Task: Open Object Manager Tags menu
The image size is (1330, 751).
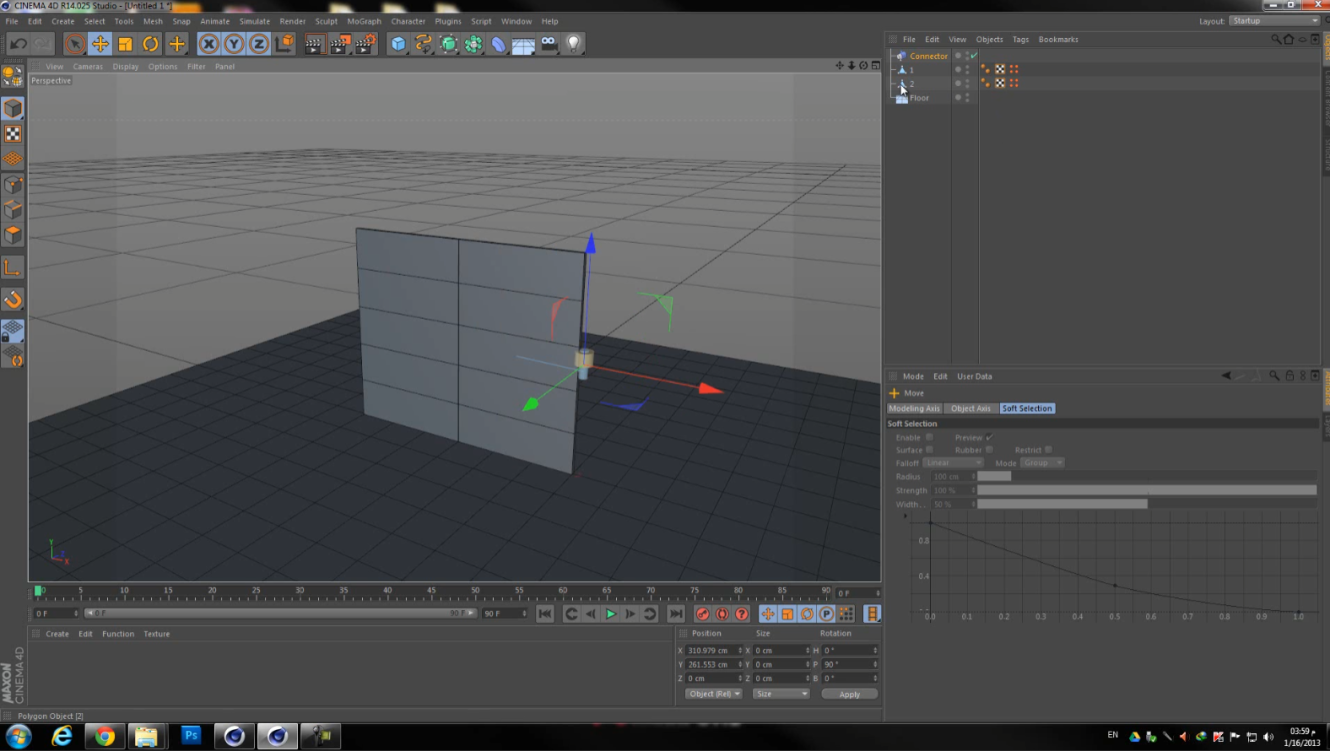Action: click(1020, 40)
